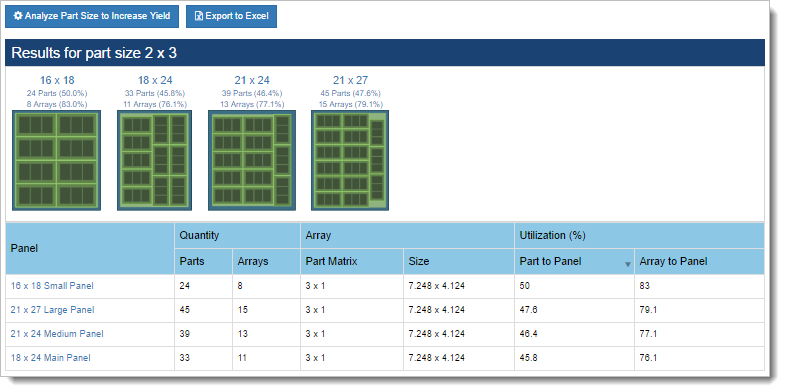Click Size 7.248 x 4.124 in Large Panel row
Screen dimensions: 785x392
coord(437,310)
